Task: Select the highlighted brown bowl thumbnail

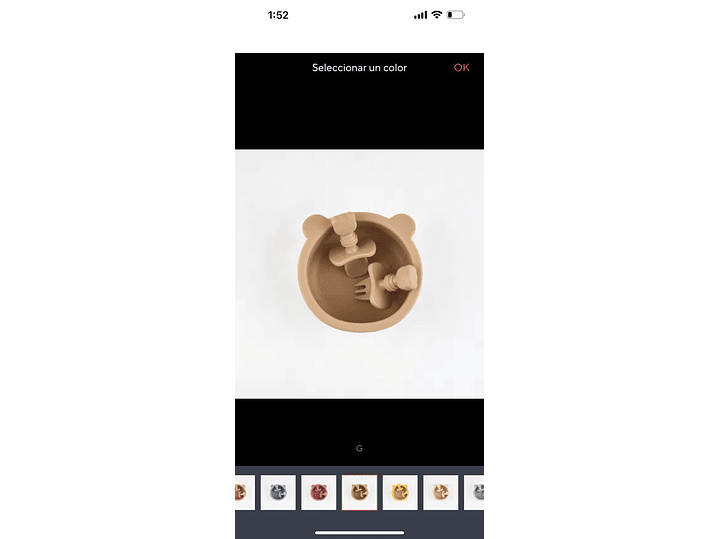Action: [x=360, y=492]
